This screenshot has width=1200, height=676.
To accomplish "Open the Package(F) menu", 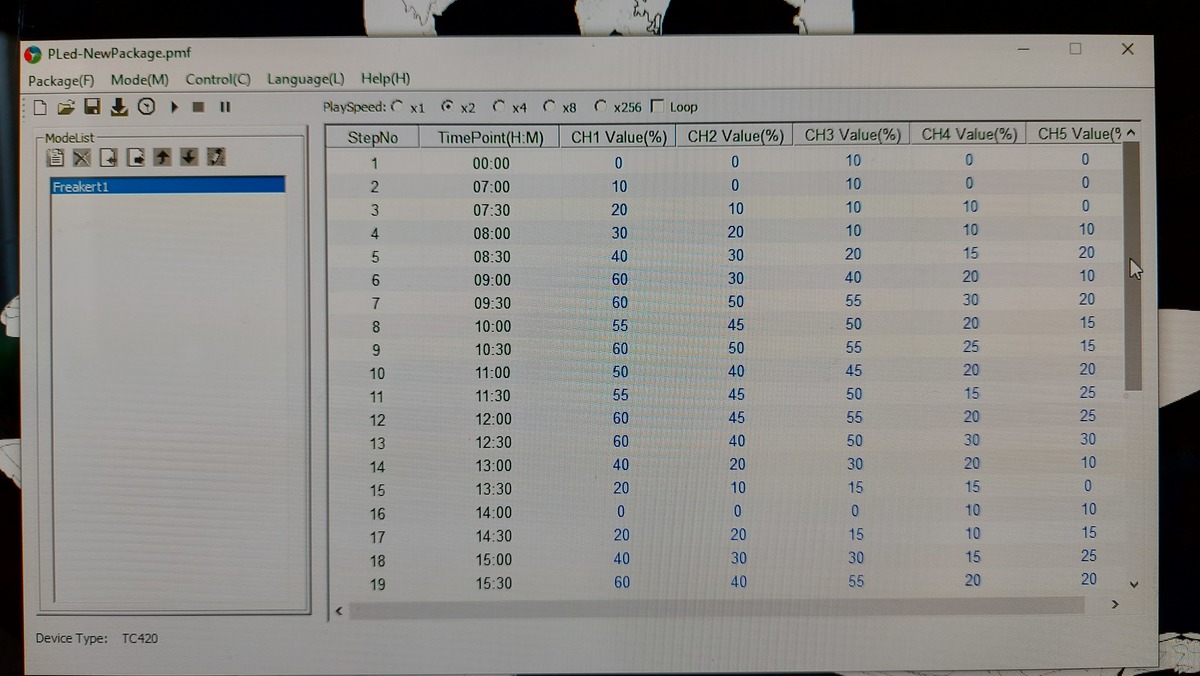I will pyautogui.click(x=61, y=79).
